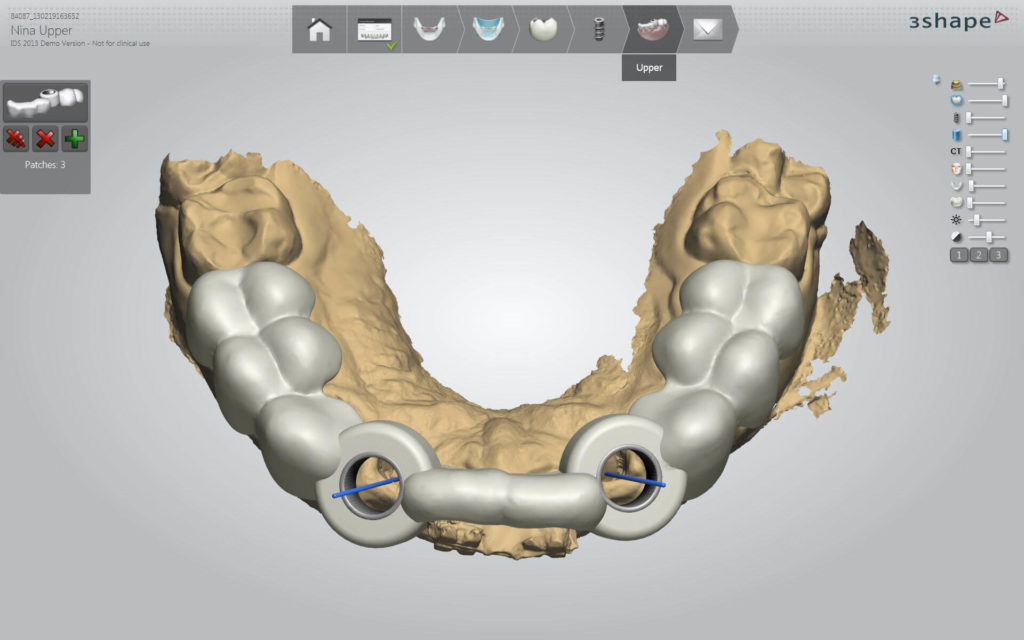Image resolution: width=1024 pixels, height=640 pixels.
Task: Select view preset 1 button
Action: point(959,255)
